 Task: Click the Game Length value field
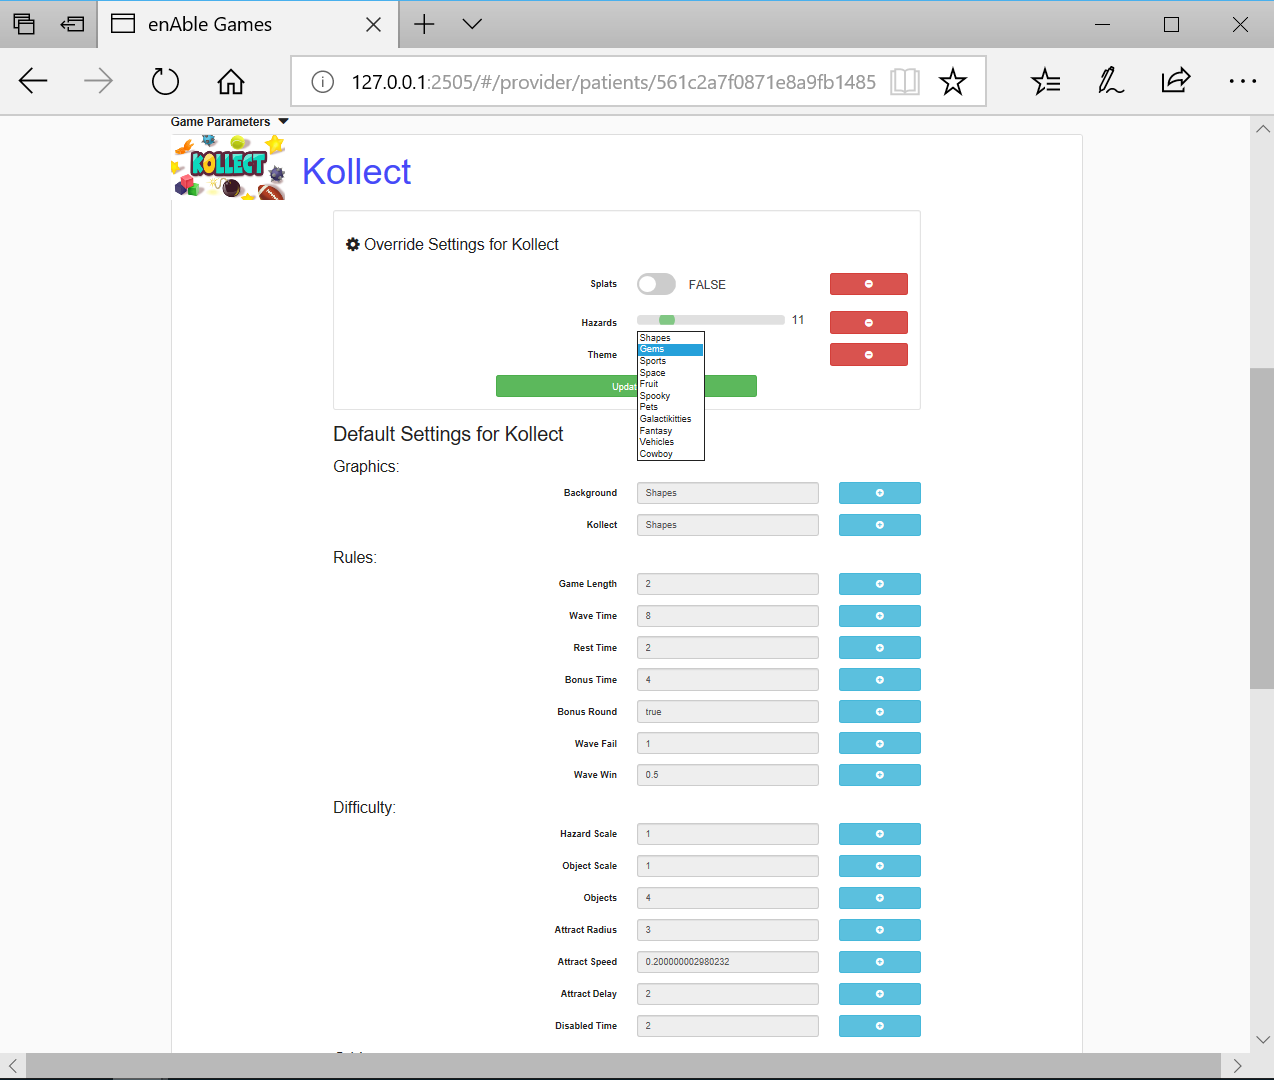click(728, 584)
